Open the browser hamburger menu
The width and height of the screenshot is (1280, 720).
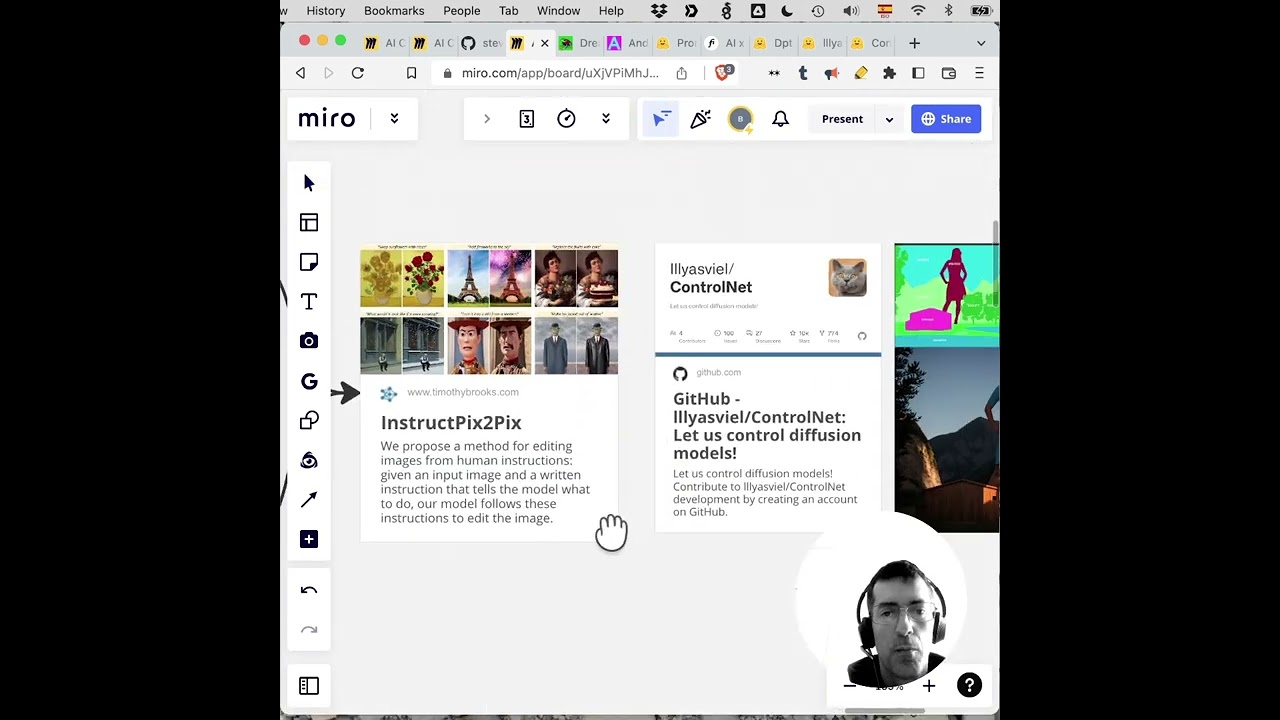(x=979, y=73)
